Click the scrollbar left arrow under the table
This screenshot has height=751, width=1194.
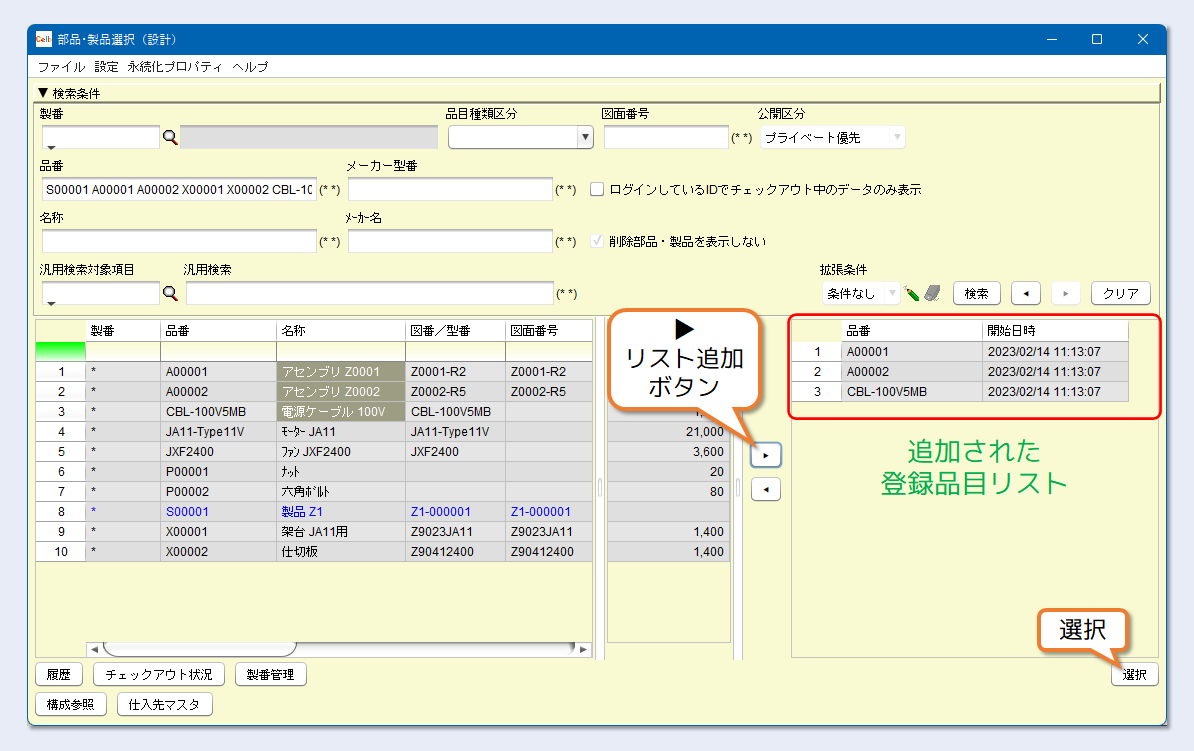click(x=94, y=649)
